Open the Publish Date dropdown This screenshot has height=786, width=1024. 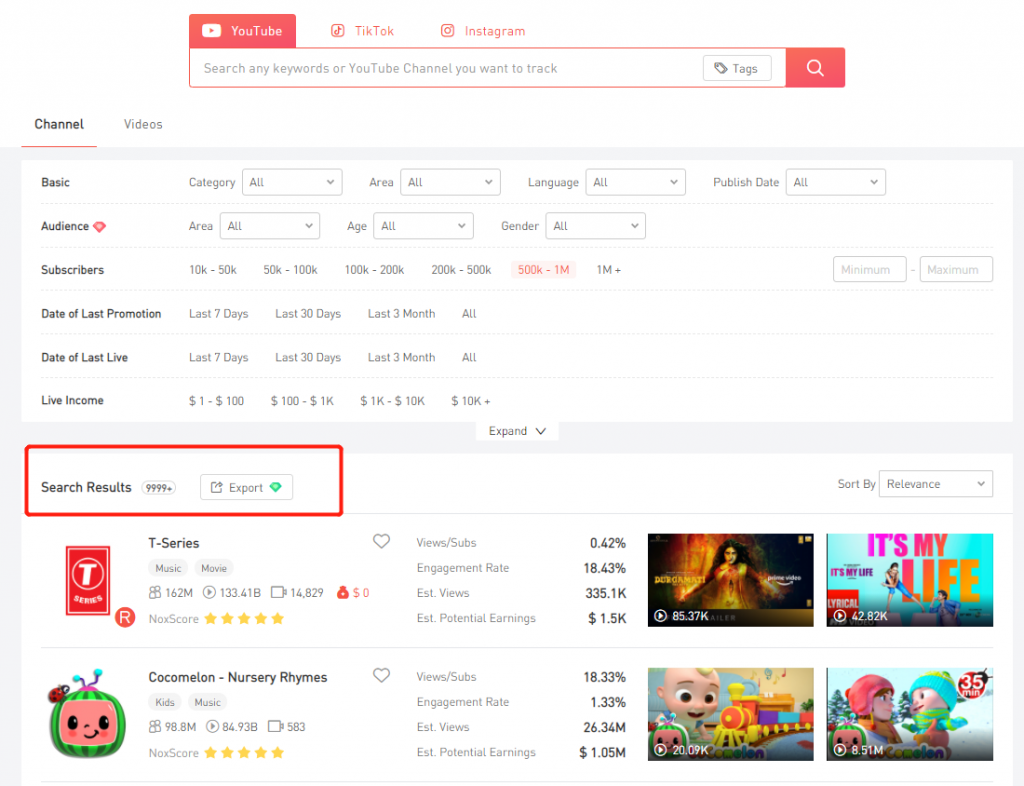click(836, 182)
